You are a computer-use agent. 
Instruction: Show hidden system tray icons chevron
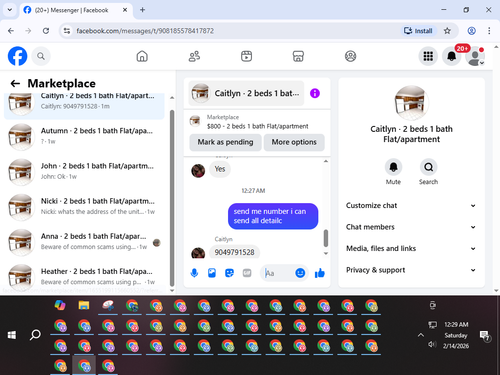point(421,335)
